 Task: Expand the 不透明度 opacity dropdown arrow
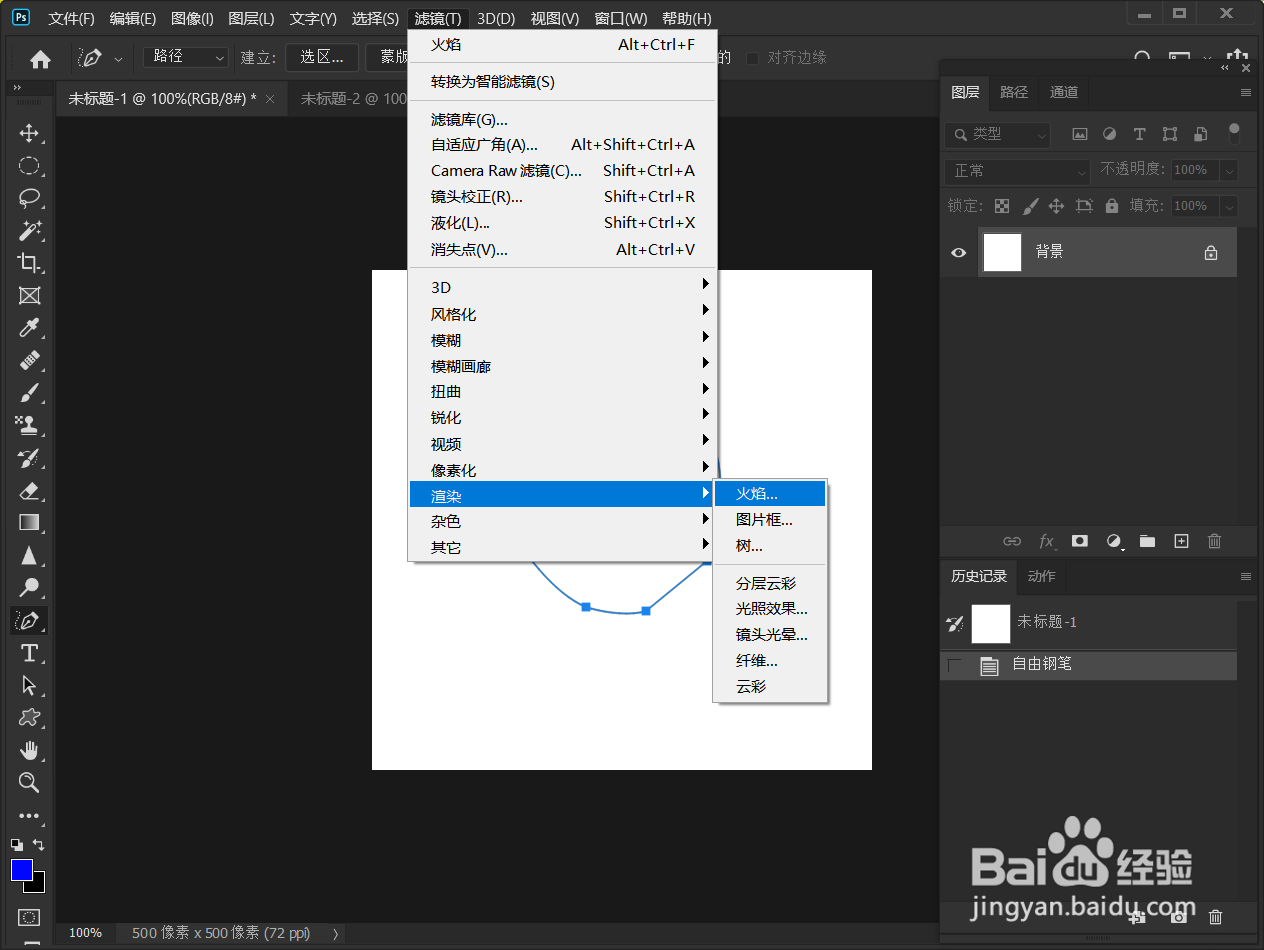point(1228,171)
